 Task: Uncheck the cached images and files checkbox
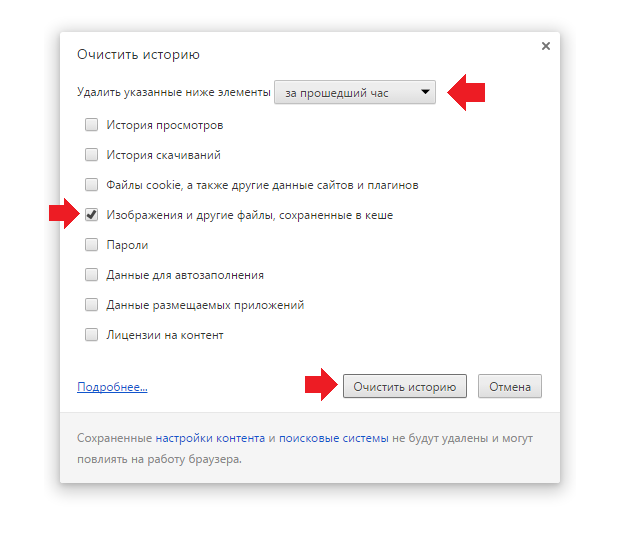click(91, 215)
